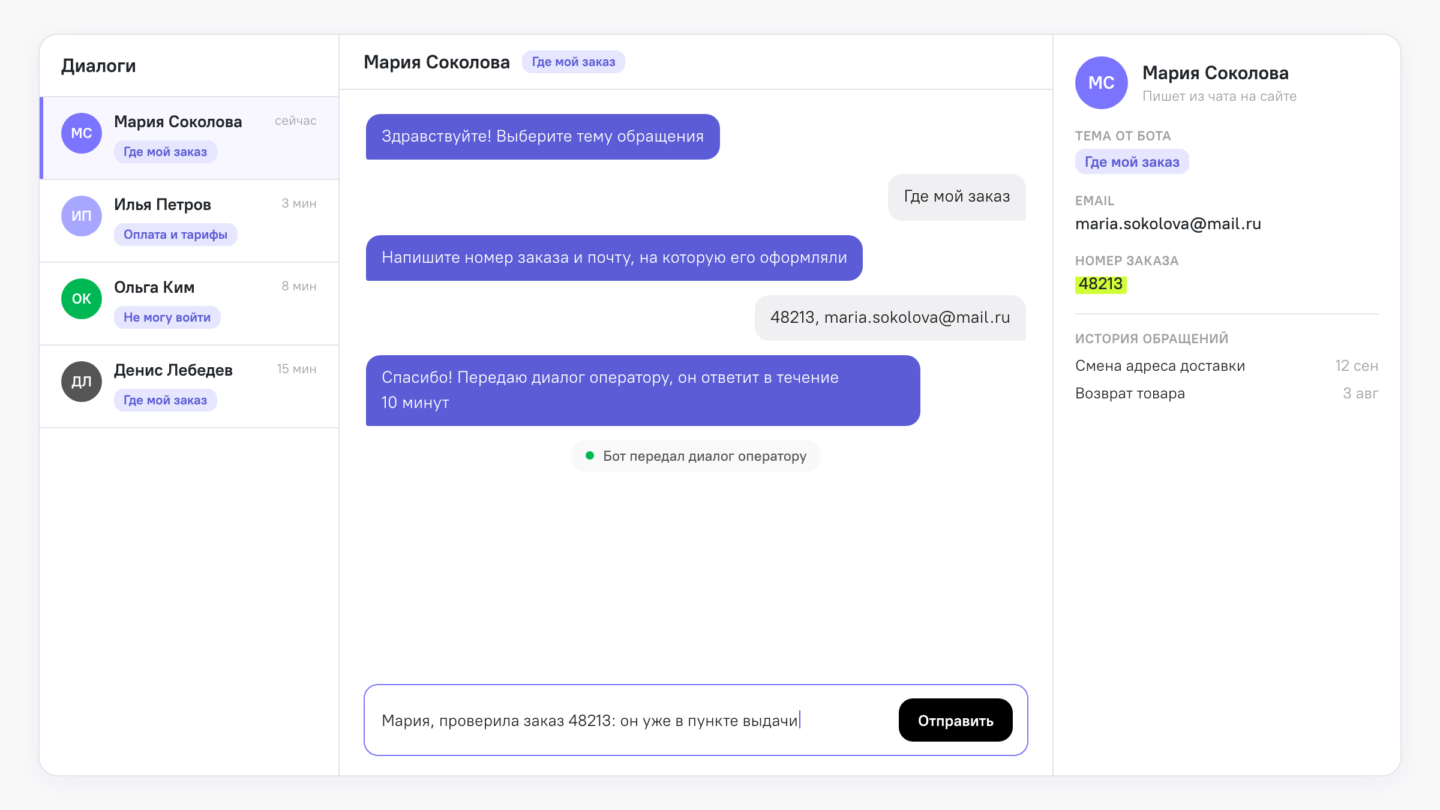
Task: Open 'Возврат товара' history entry
Action: click(1227, 393)
